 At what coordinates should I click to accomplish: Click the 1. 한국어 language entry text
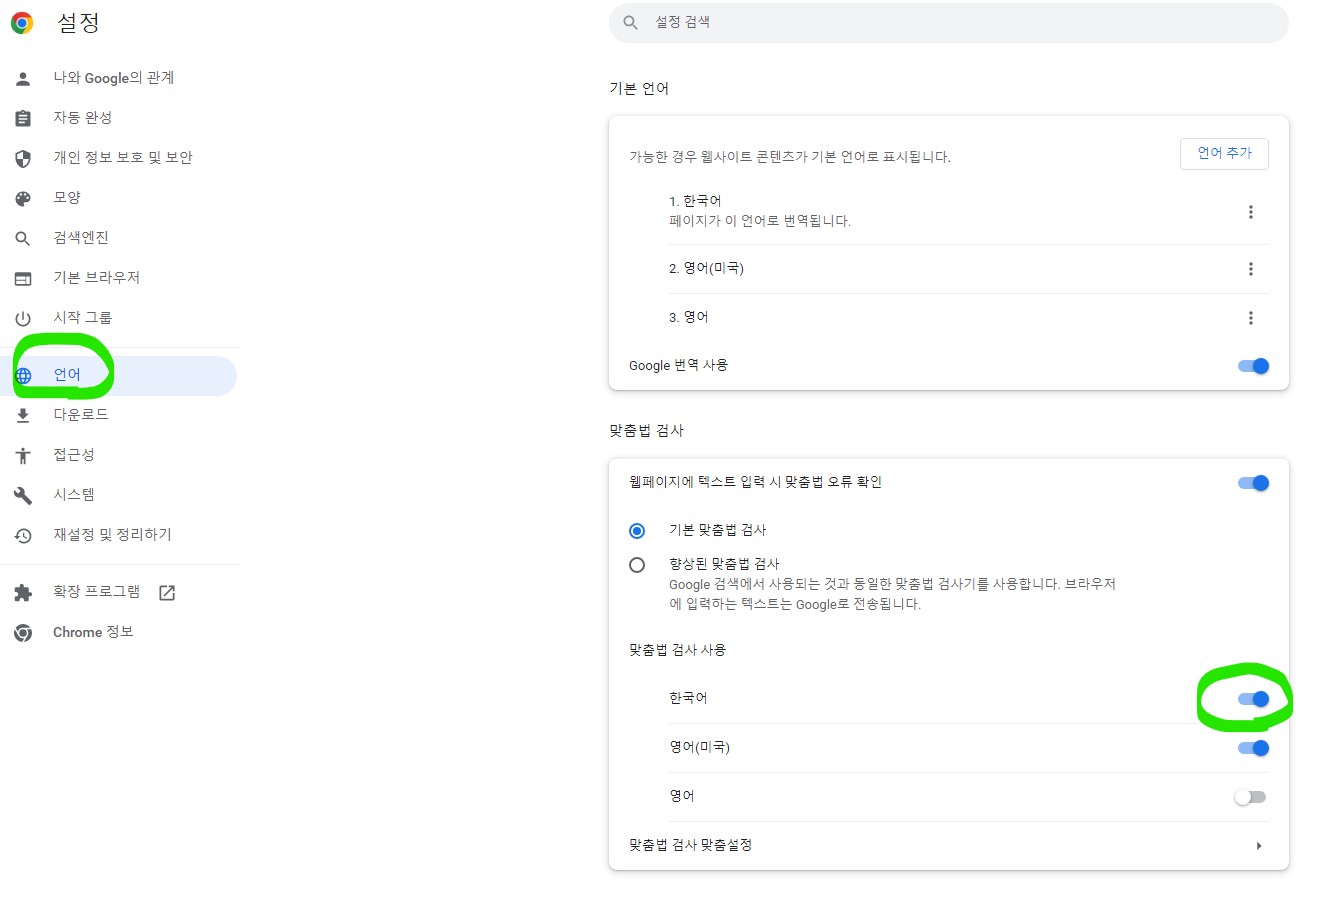pyautogui.click(x=695, y=201)
